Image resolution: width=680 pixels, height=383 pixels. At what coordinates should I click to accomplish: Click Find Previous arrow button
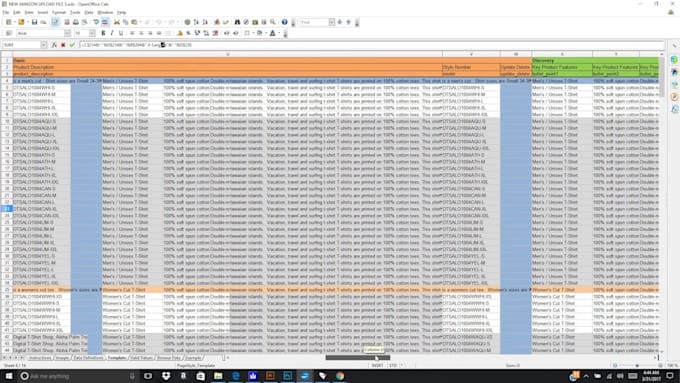tap(348, 22)
